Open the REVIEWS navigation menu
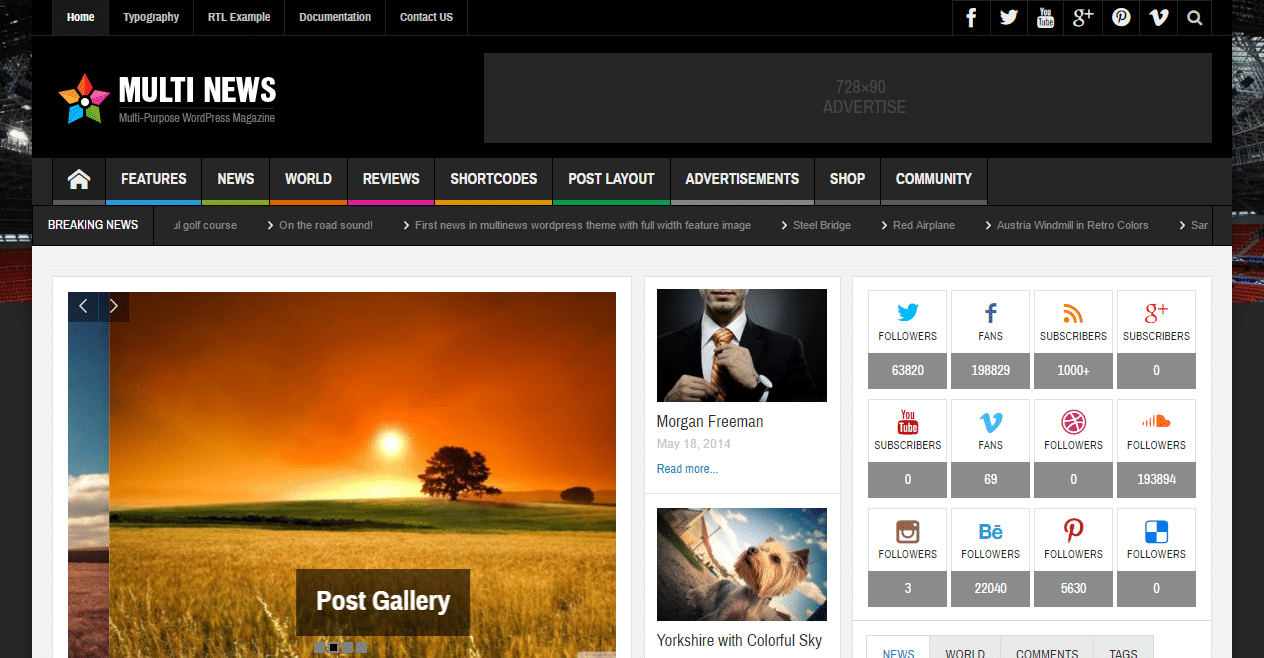Screen dimensions: 1264x658 [391, 180]
